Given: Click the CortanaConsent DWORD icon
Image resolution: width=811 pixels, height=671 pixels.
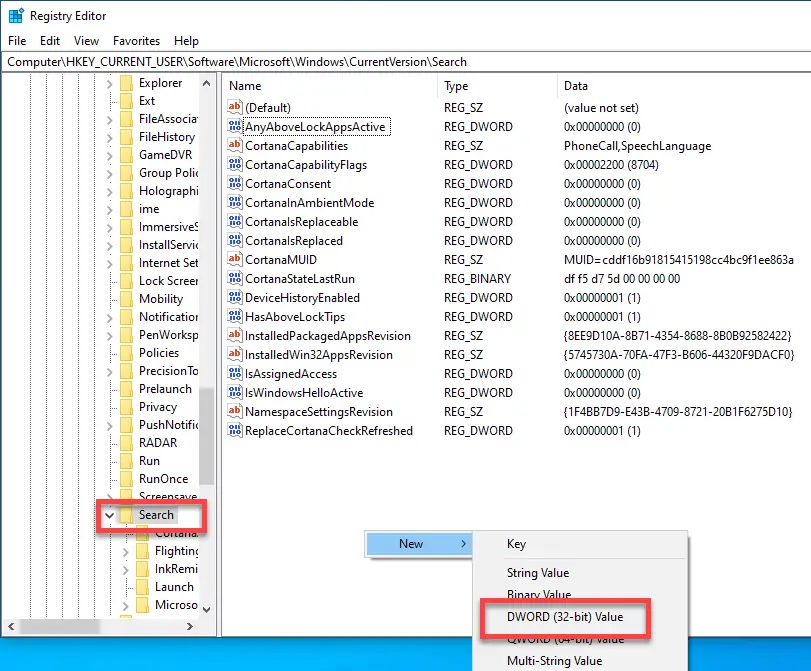Looking at the screenshot, I should click(235, 183).
